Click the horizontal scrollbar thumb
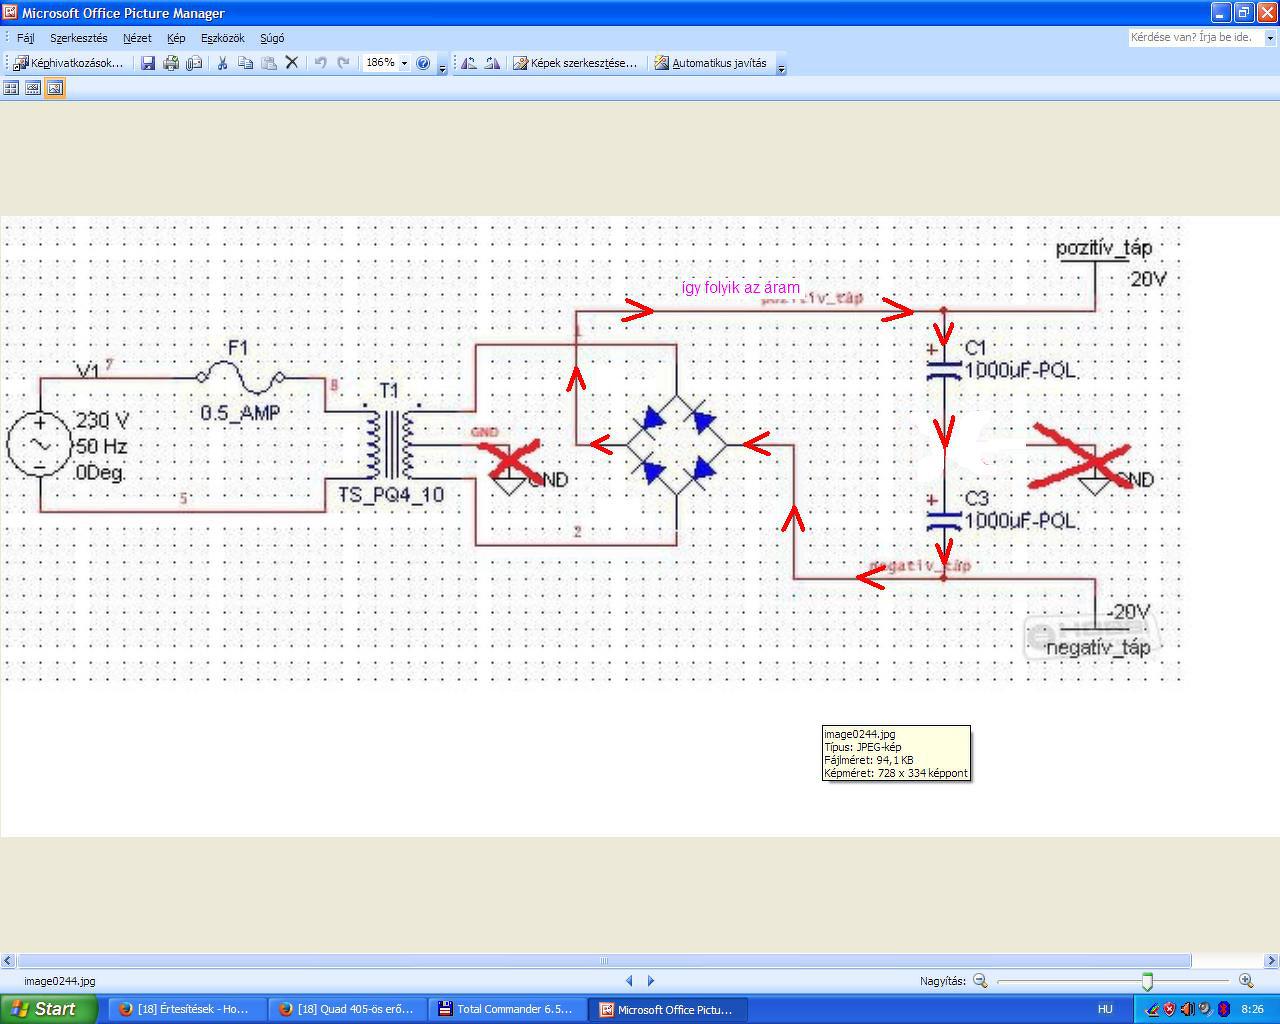 tap(603, 961)
